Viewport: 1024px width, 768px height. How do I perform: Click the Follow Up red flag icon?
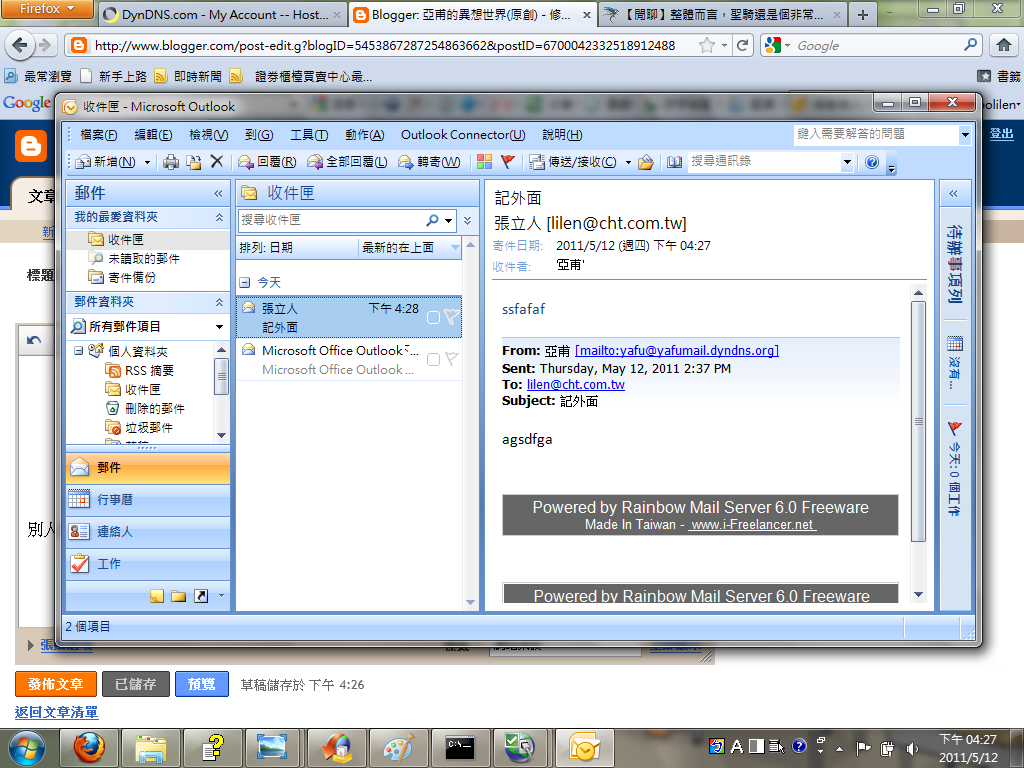pyautogui.click(x=508, y=161)
